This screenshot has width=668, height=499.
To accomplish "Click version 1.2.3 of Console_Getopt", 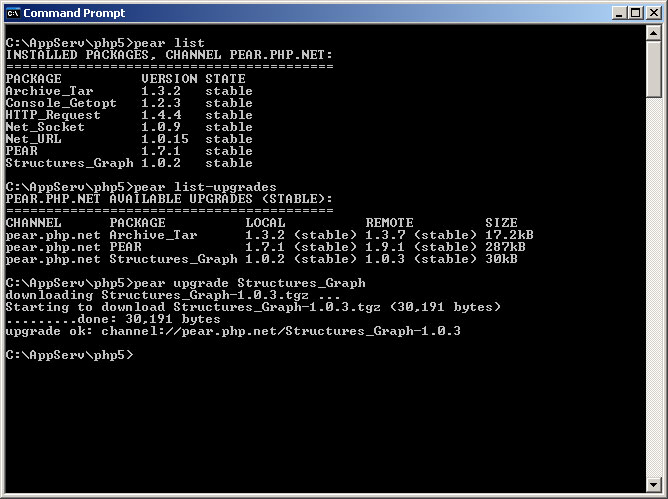I will [x=161, y=103].
